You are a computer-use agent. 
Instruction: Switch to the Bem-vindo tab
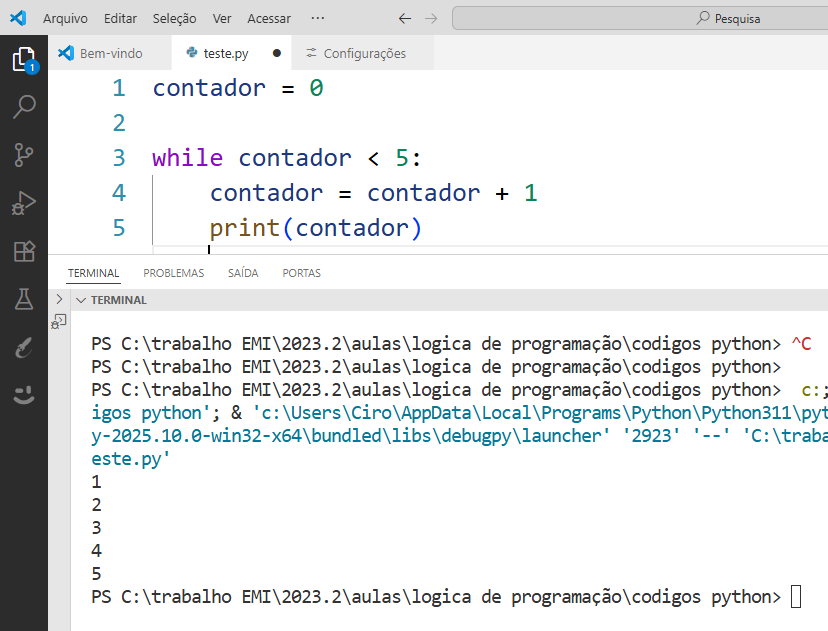click(110, 53)
